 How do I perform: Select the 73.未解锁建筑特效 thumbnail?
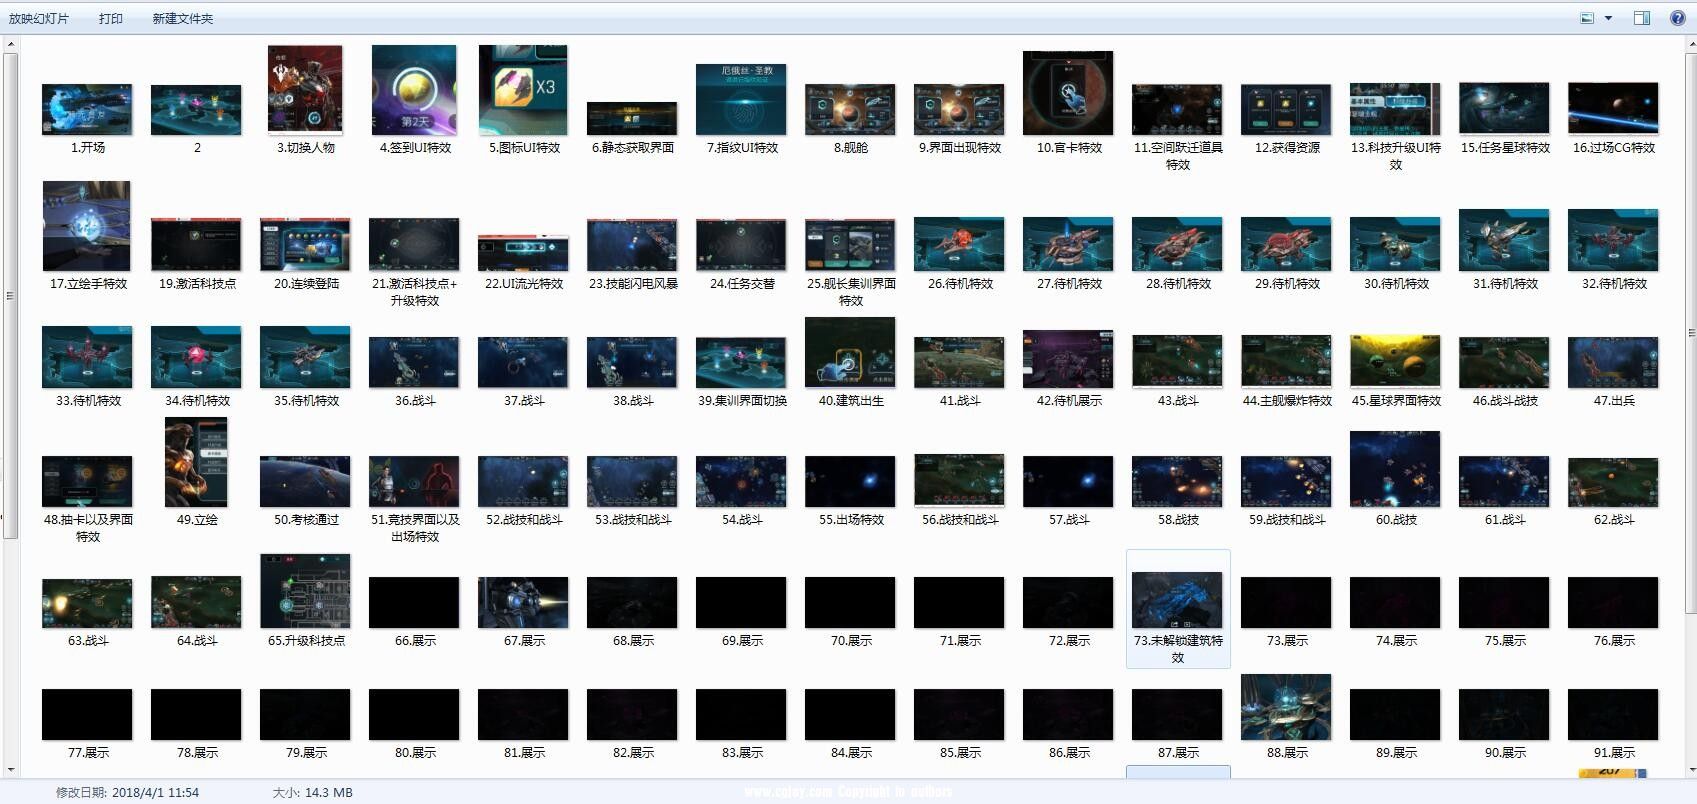[1177, 600]
